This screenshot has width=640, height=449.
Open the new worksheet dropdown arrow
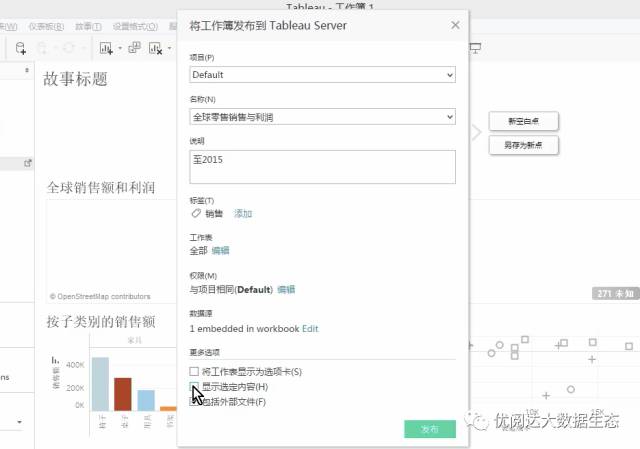click(x=120, y=48)
